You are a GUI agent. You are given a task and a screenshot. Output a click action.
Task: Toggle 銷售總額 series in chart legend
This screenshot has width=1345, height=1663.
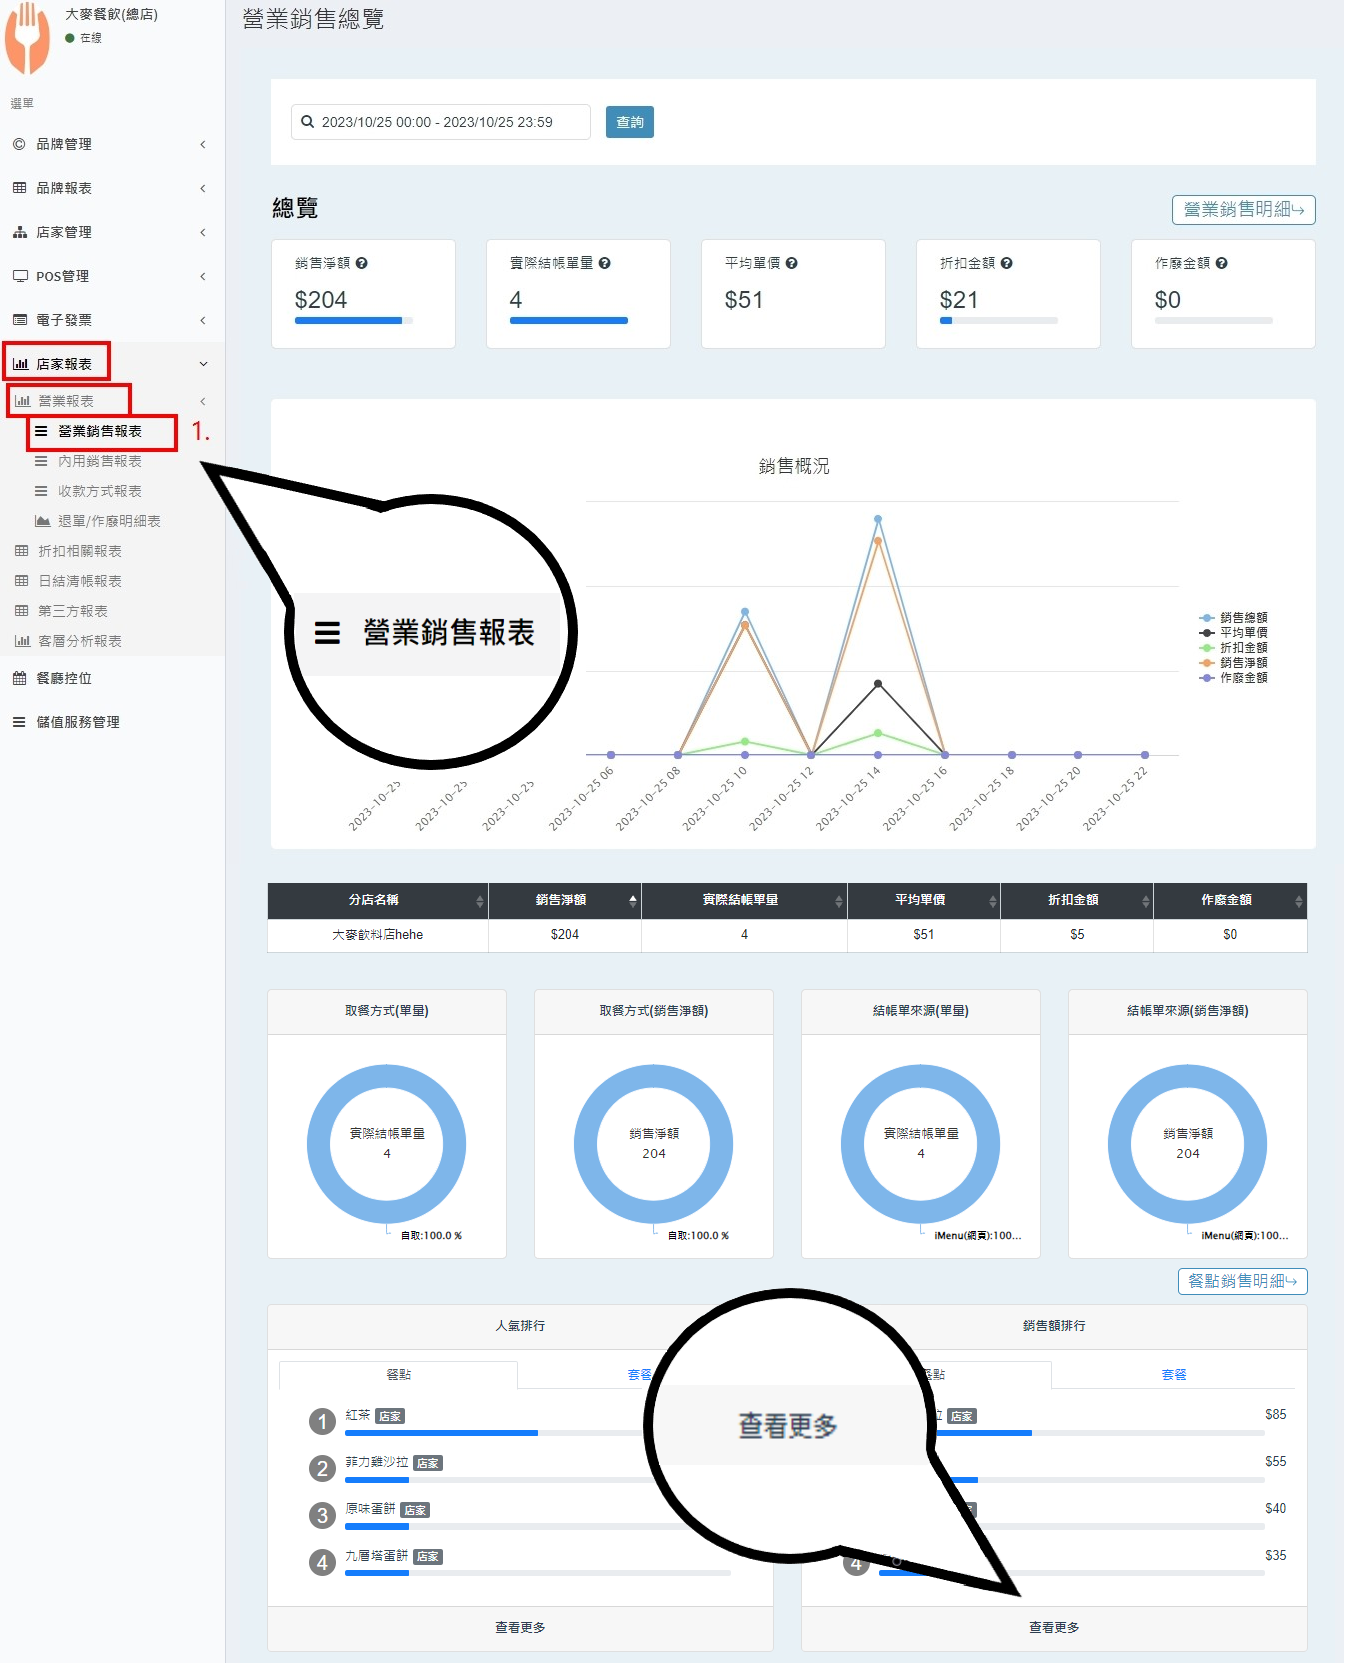pos(1242,618)
